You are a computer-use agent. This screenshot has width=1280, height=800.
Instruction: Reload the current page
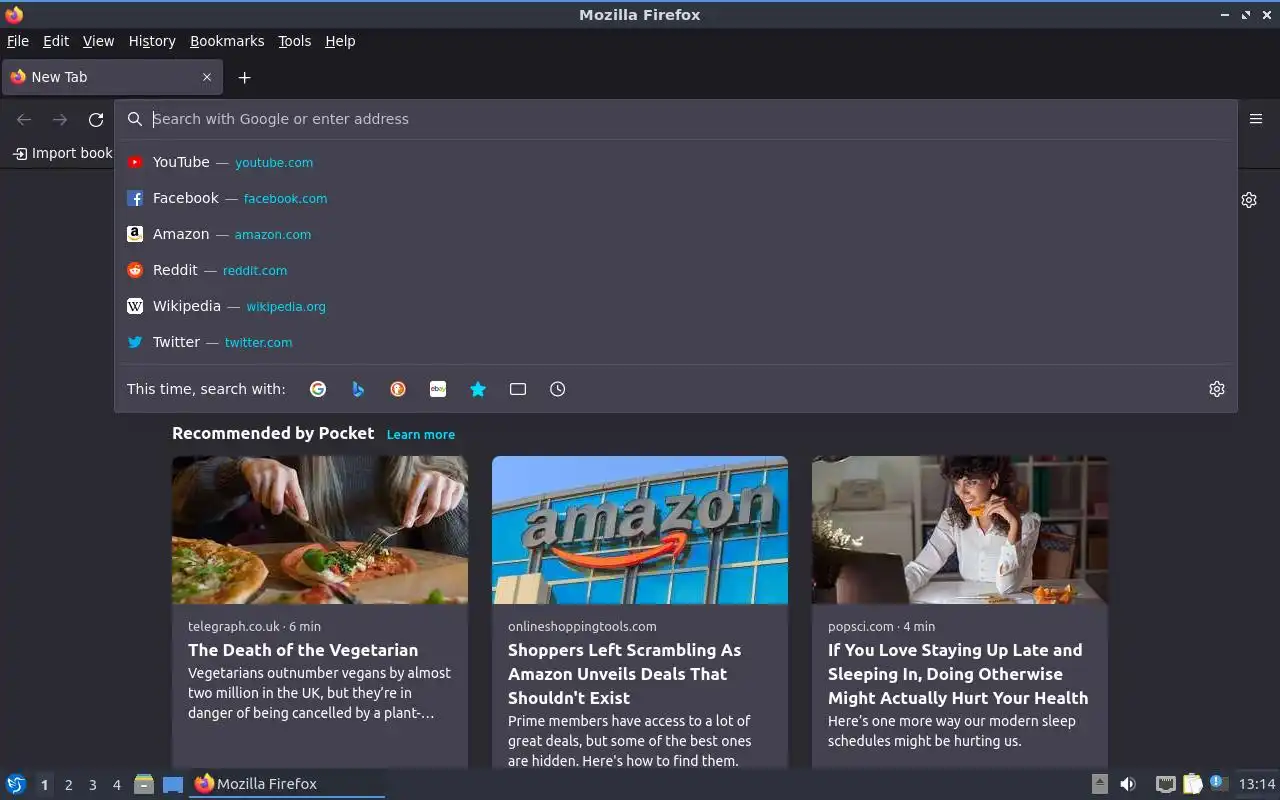point(96,120)
